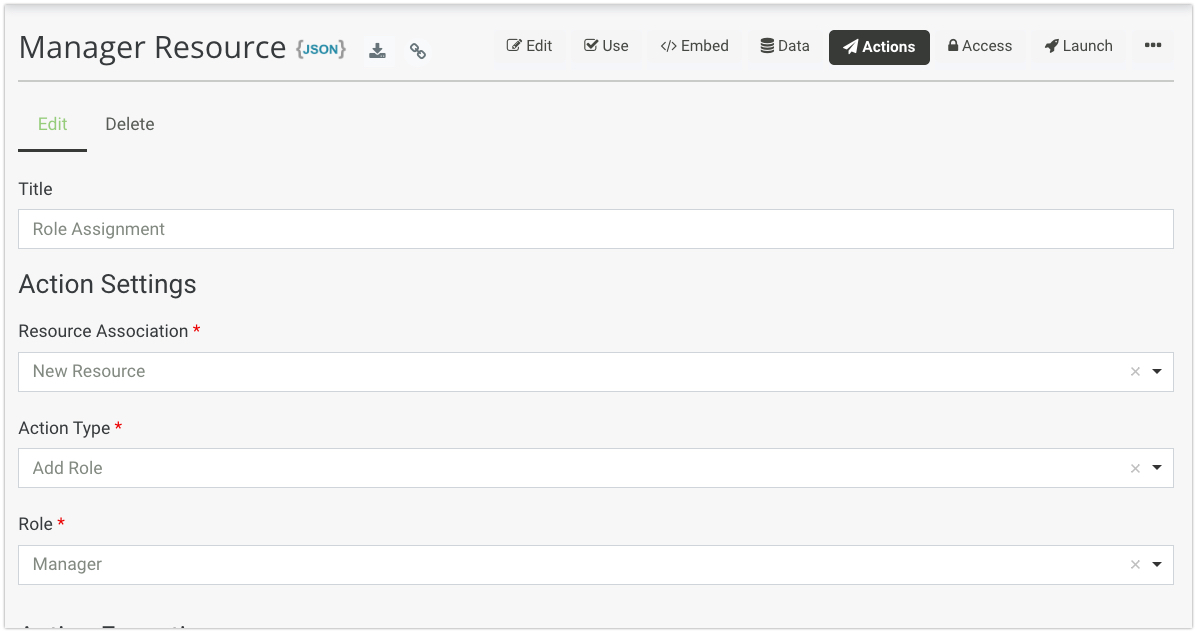Switch to the Delete tab
Viewport: 1197px width, 633px height.
coord(130,125)
